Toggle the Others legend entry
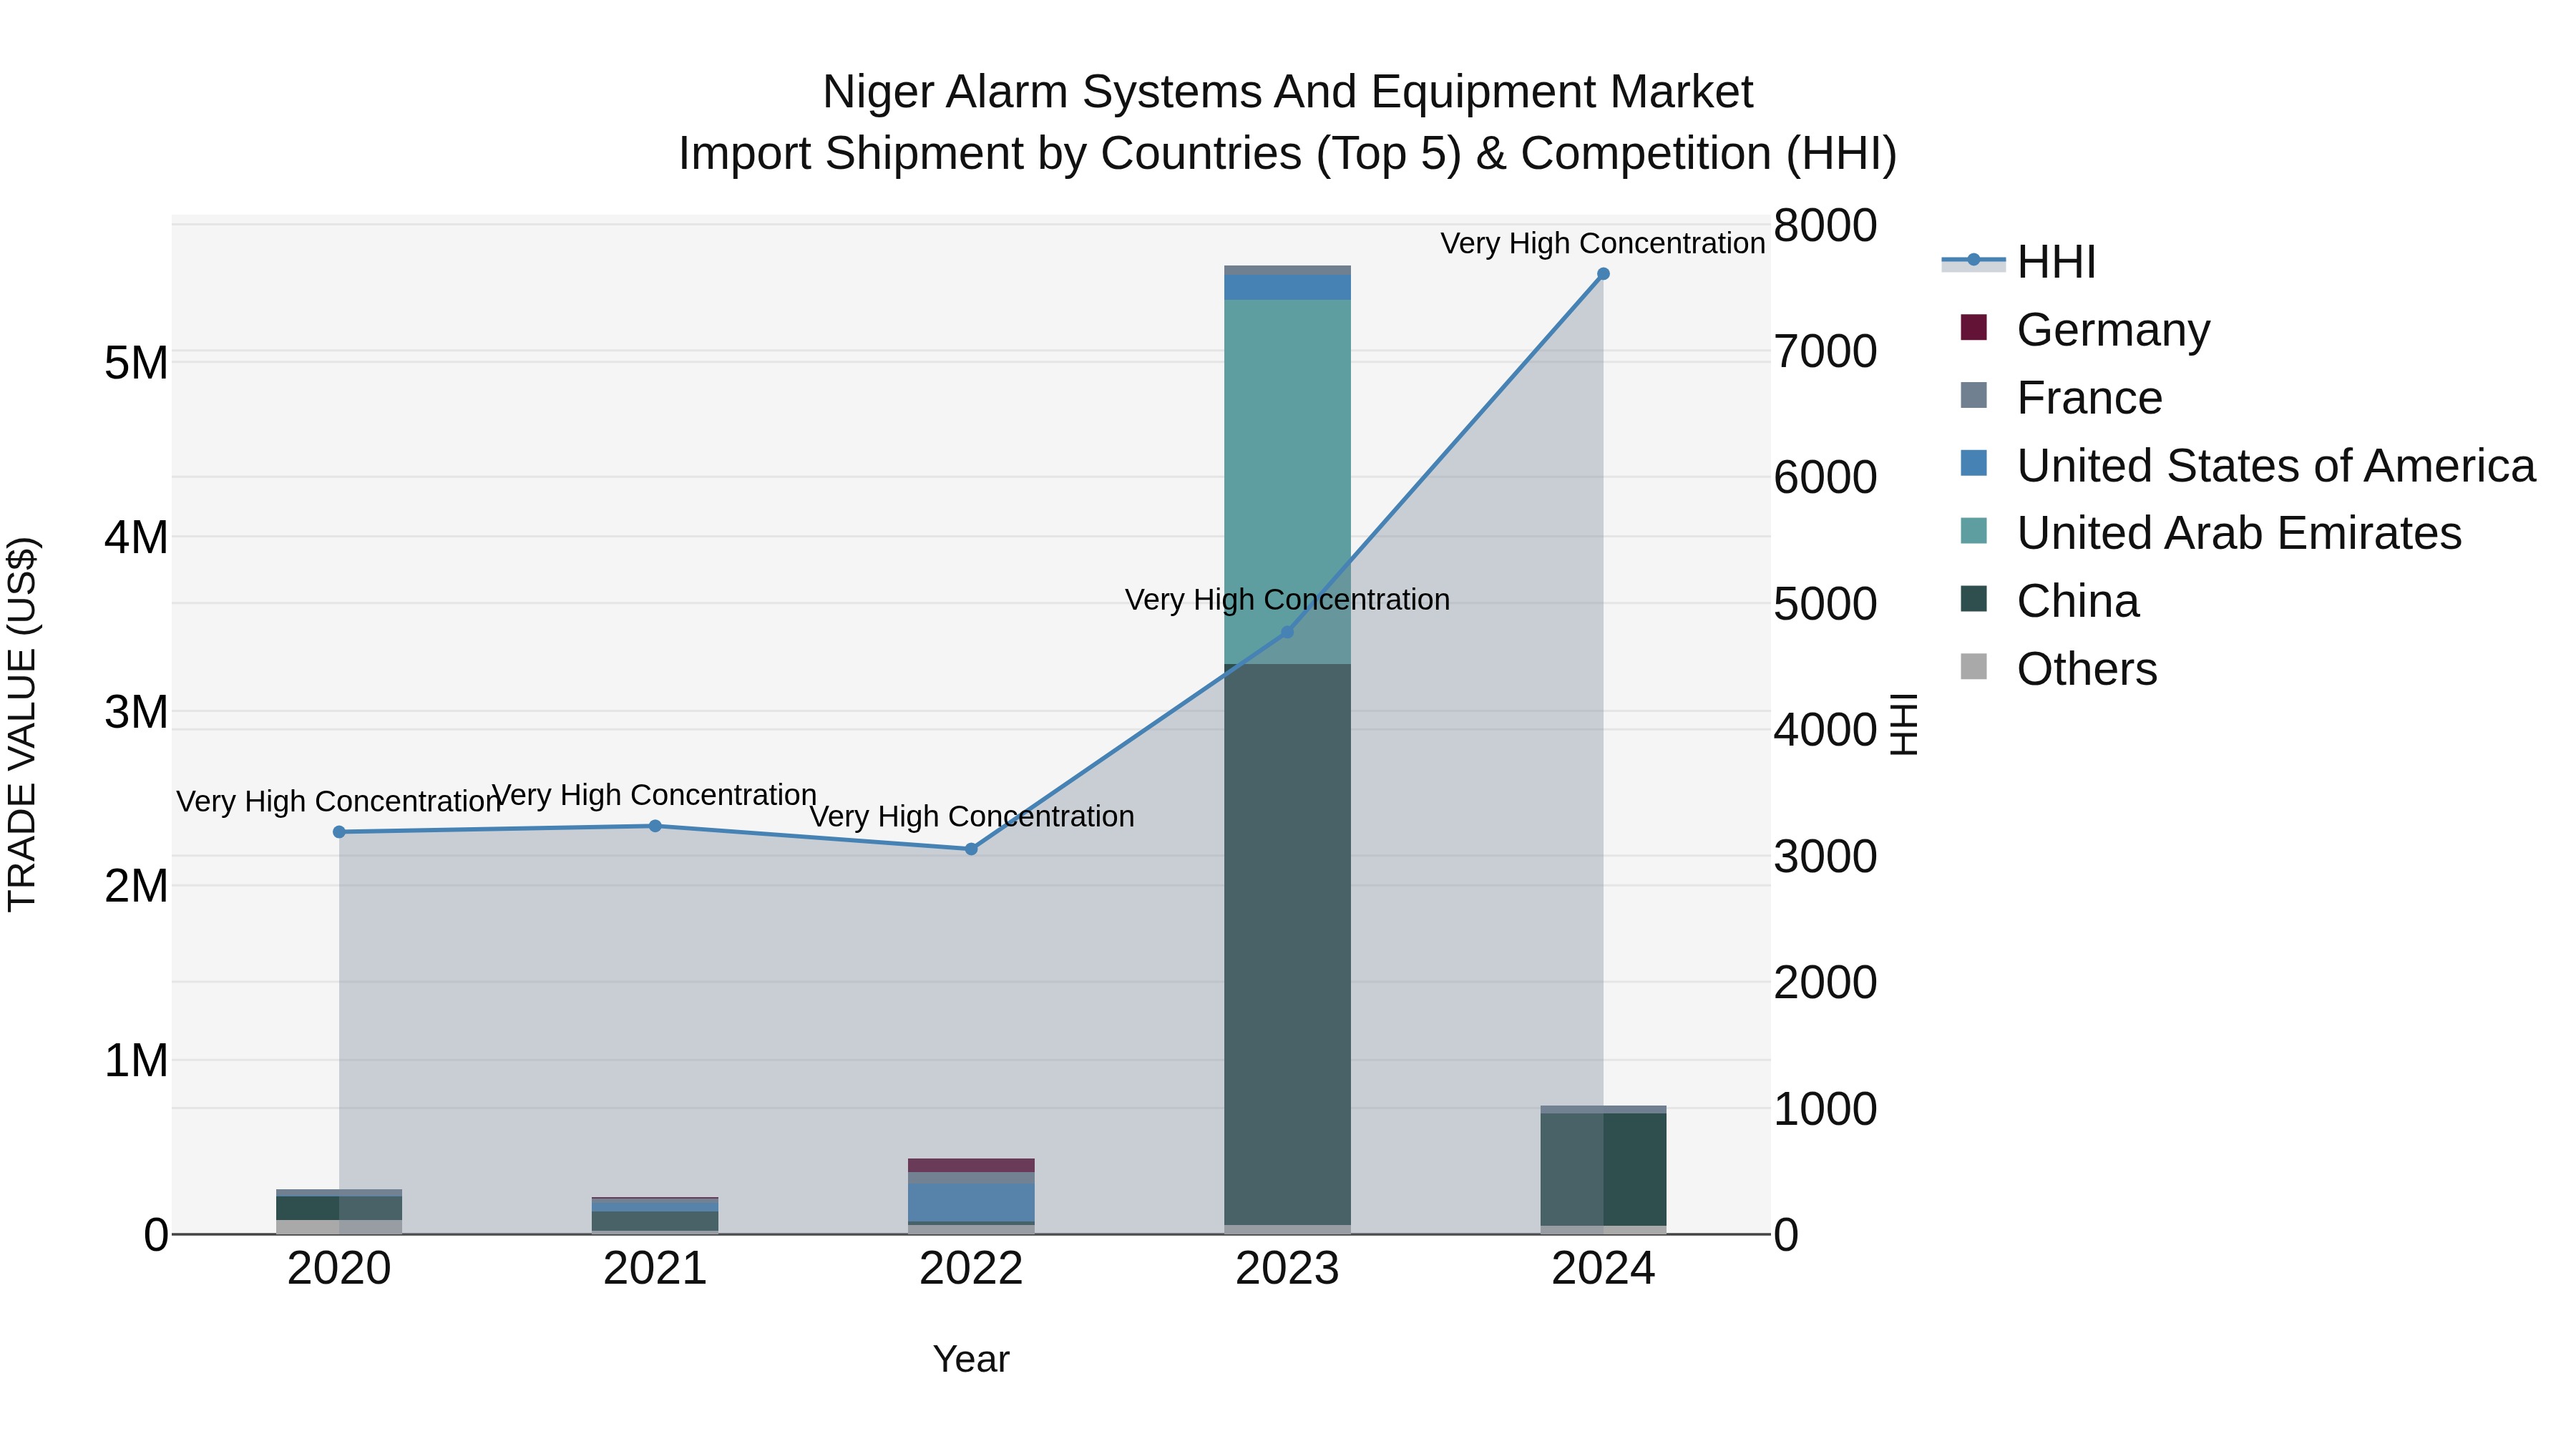The height and width of the screenshot is (1449, 2576). 2059,668
